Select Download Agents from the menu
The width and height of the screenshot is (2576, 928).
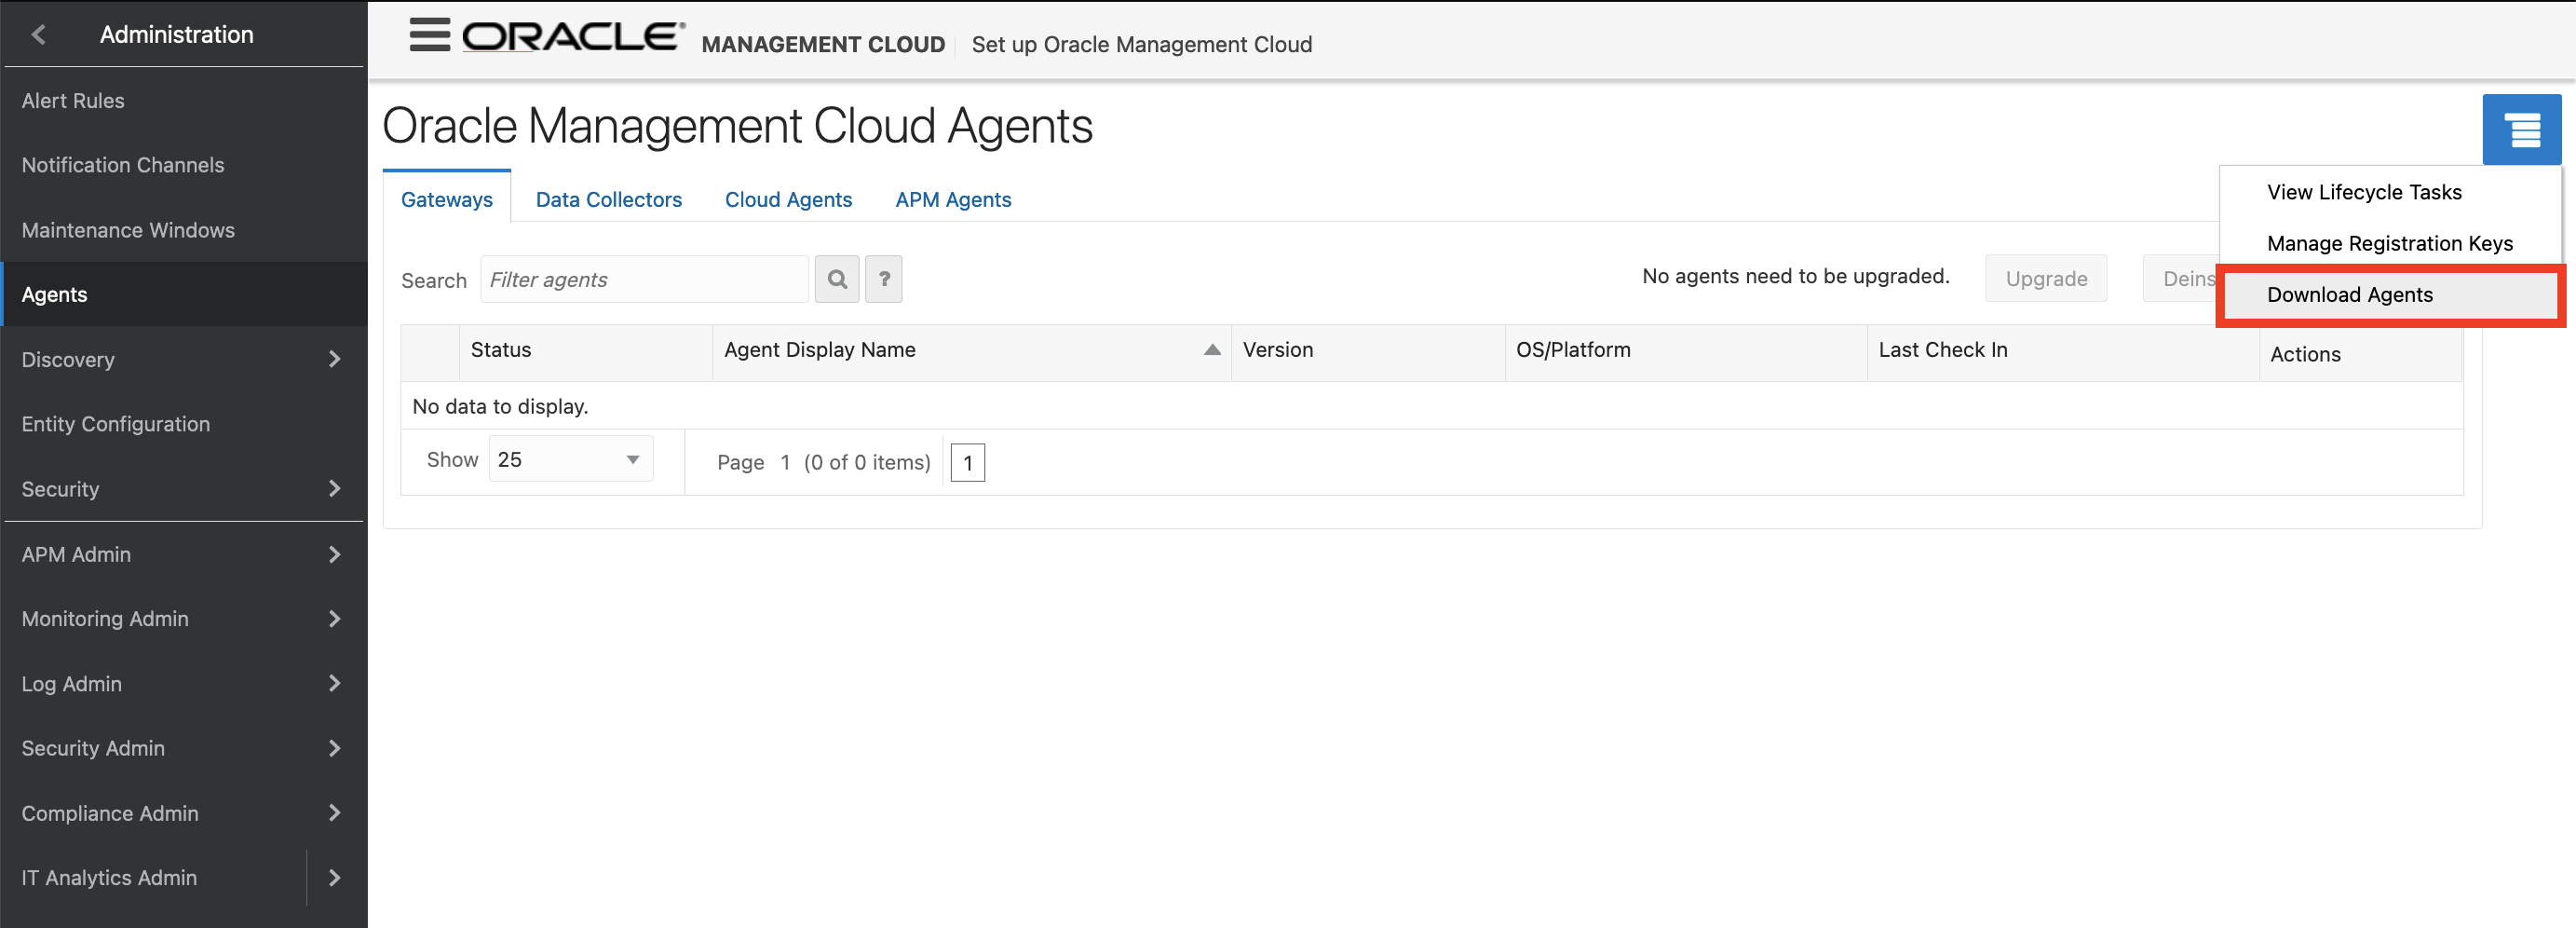(2351, 295)
